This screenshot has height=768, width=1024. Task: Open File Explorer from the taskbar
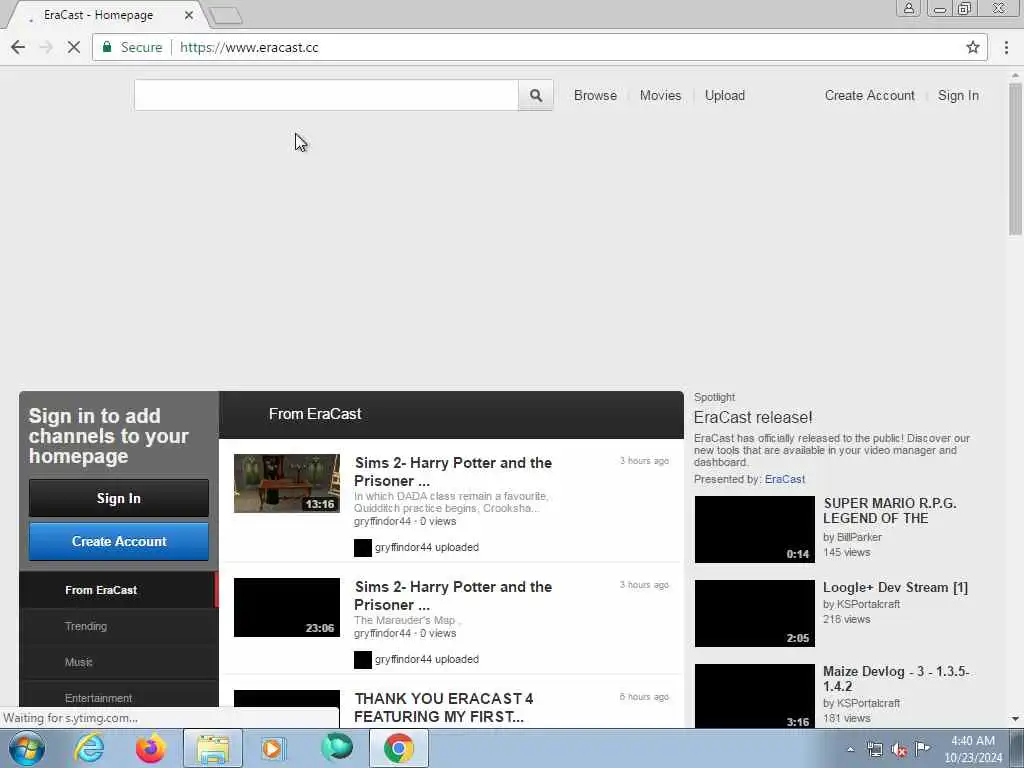click(x=213, y=748)
